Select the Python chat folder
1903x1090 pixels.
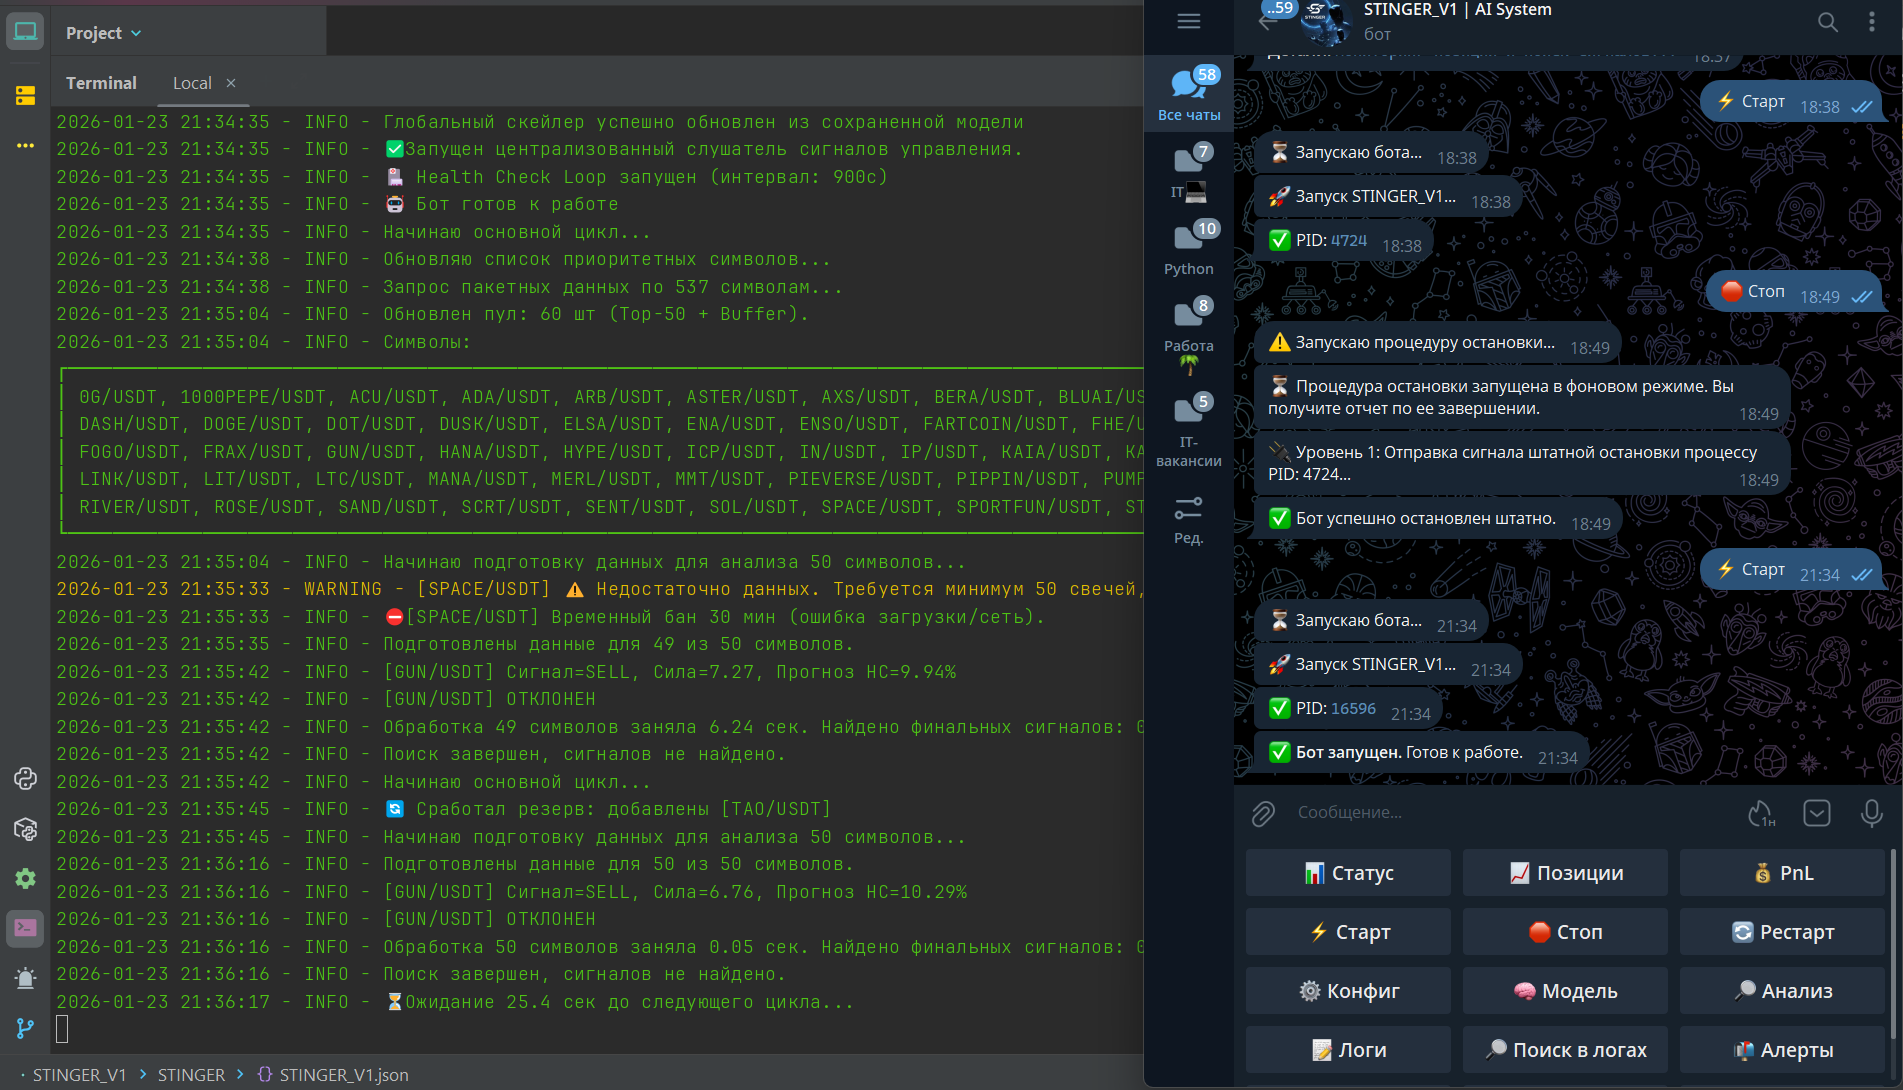coord(1188,249)
